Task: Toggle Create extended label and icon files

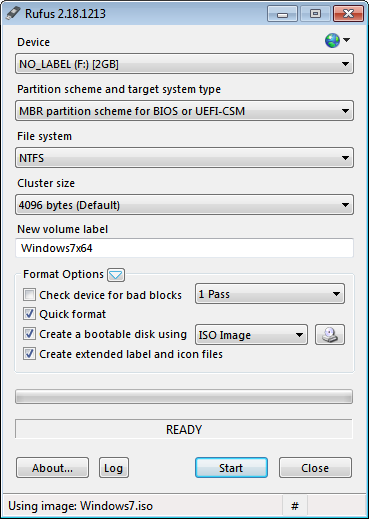Action: point(29,354)
